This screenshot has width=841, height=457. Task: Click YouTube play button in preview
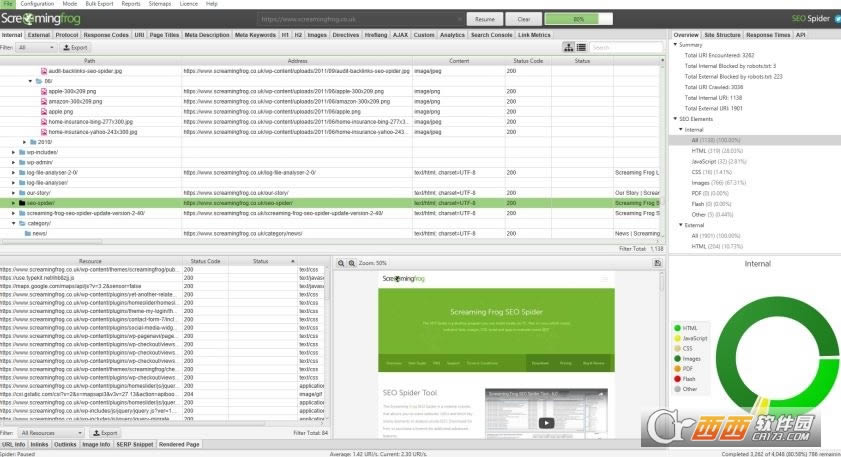coord(546,423)
